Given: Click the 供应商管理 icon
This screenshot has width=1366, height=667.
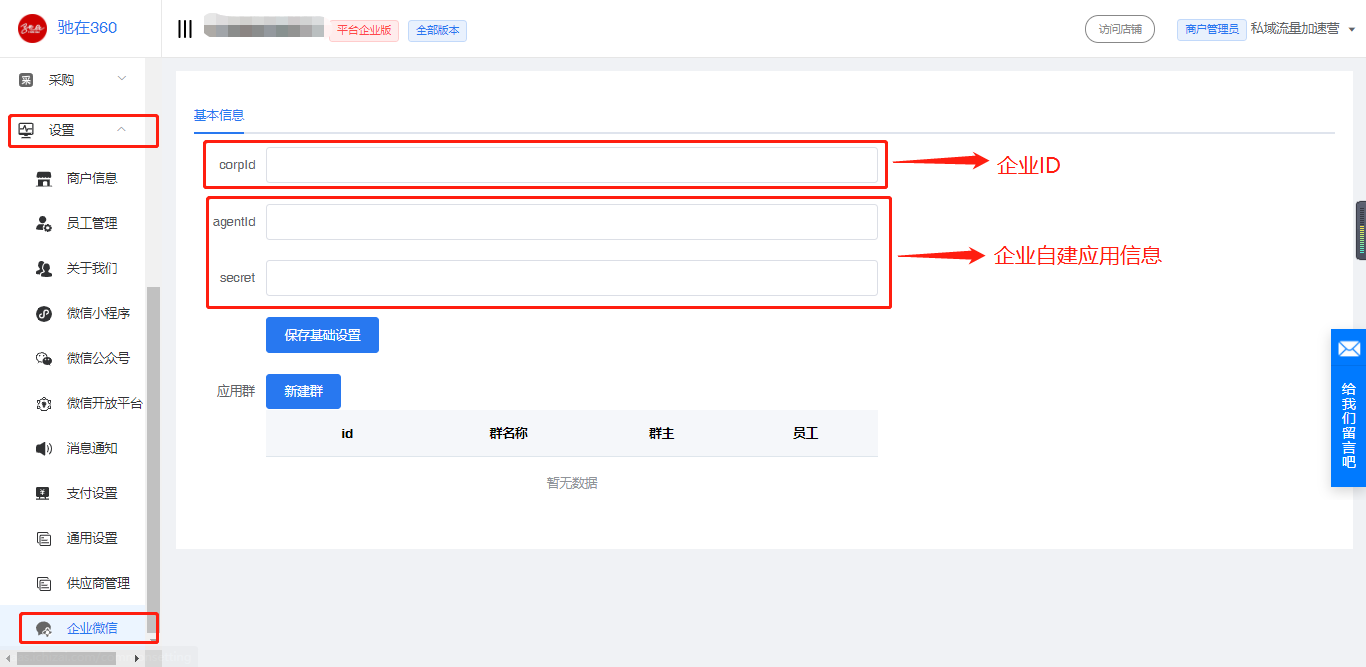Looking at the screenshot, I should [44, 584].
